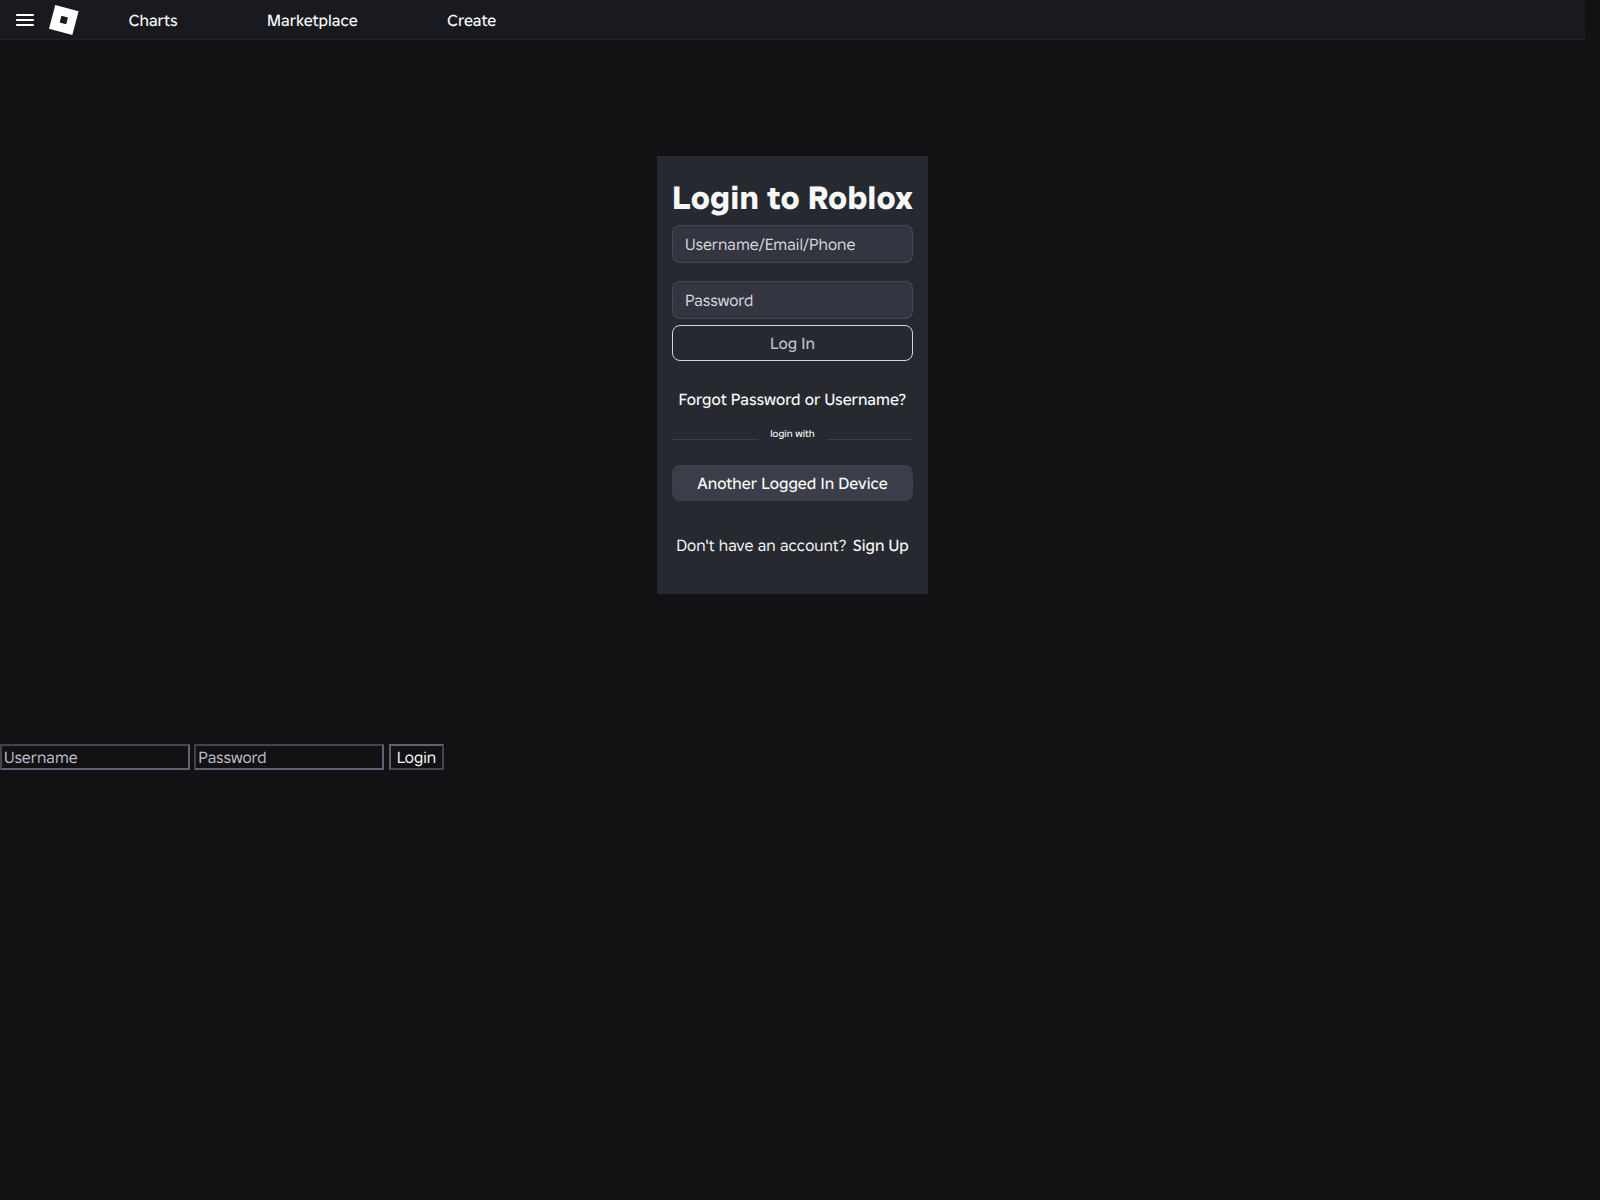Click the "Don't have an account?" text

click(x=761, y=546)
